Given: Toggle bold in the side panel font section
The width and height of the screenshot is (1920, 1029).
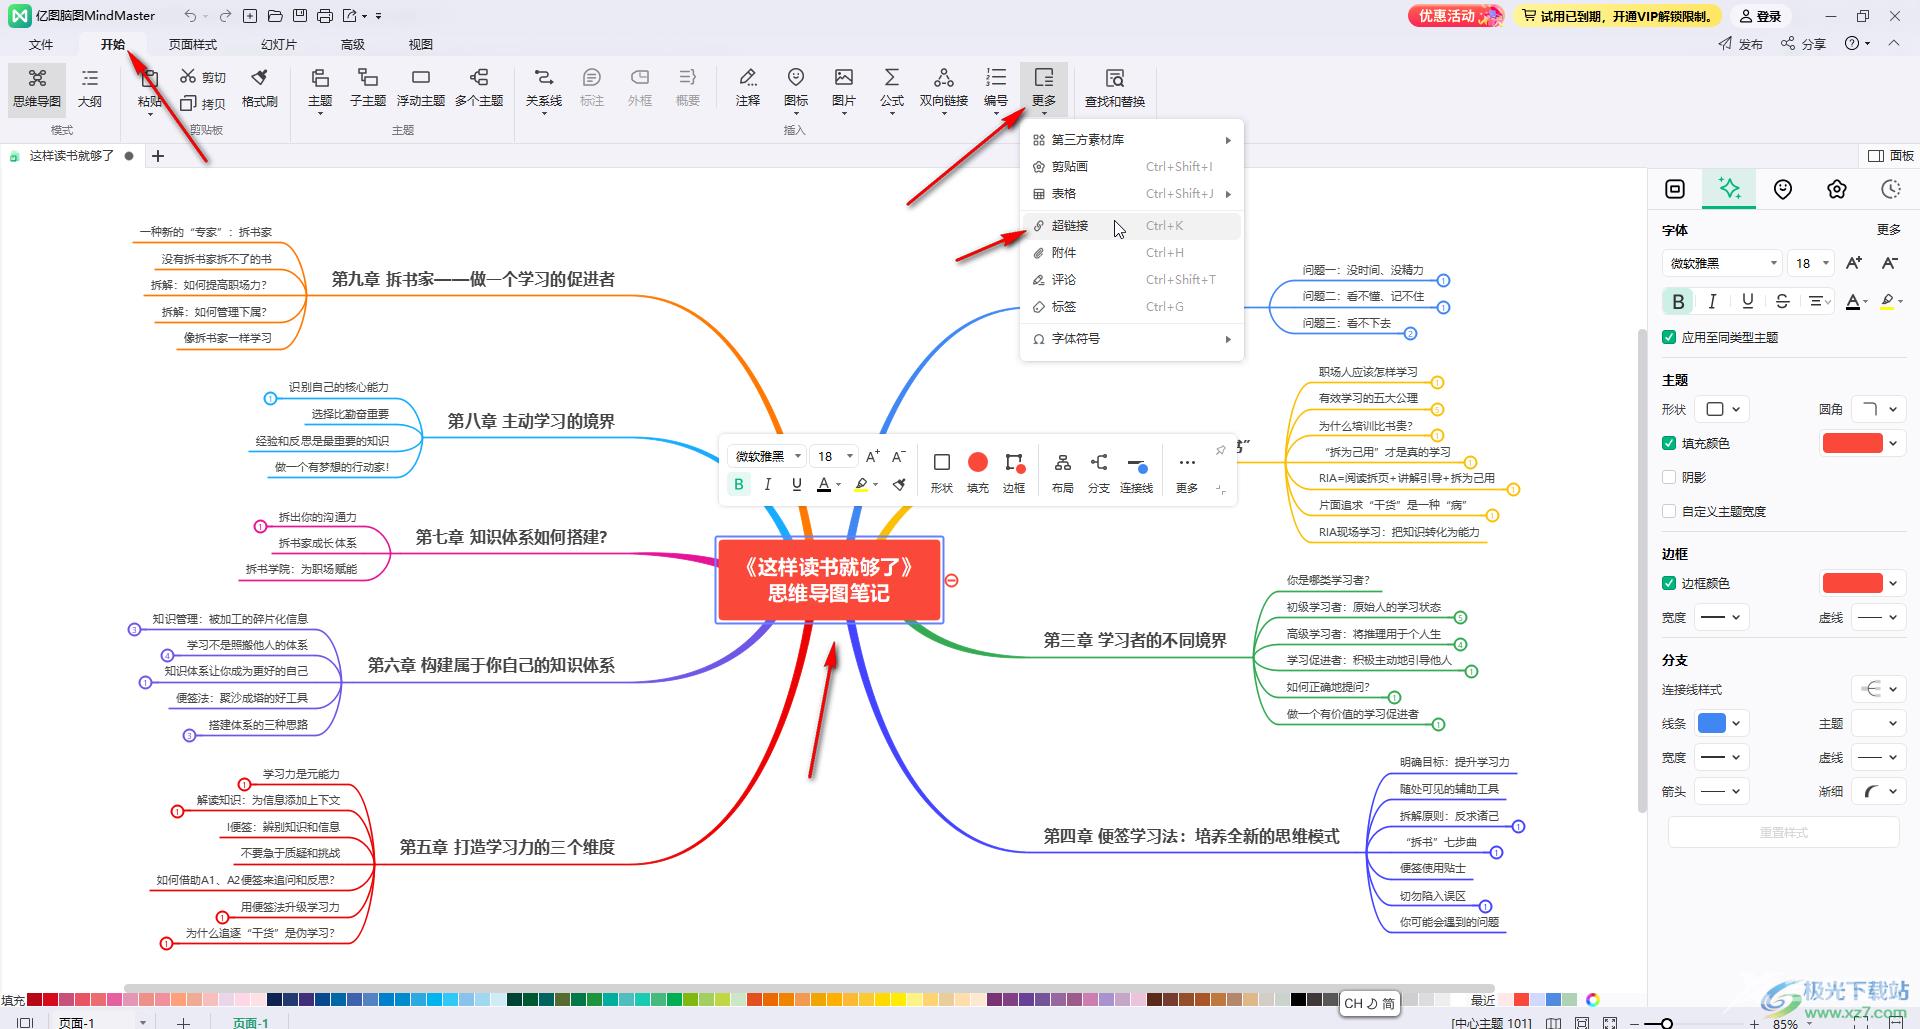Looking at the screenshot, I should click(1678, 301).
